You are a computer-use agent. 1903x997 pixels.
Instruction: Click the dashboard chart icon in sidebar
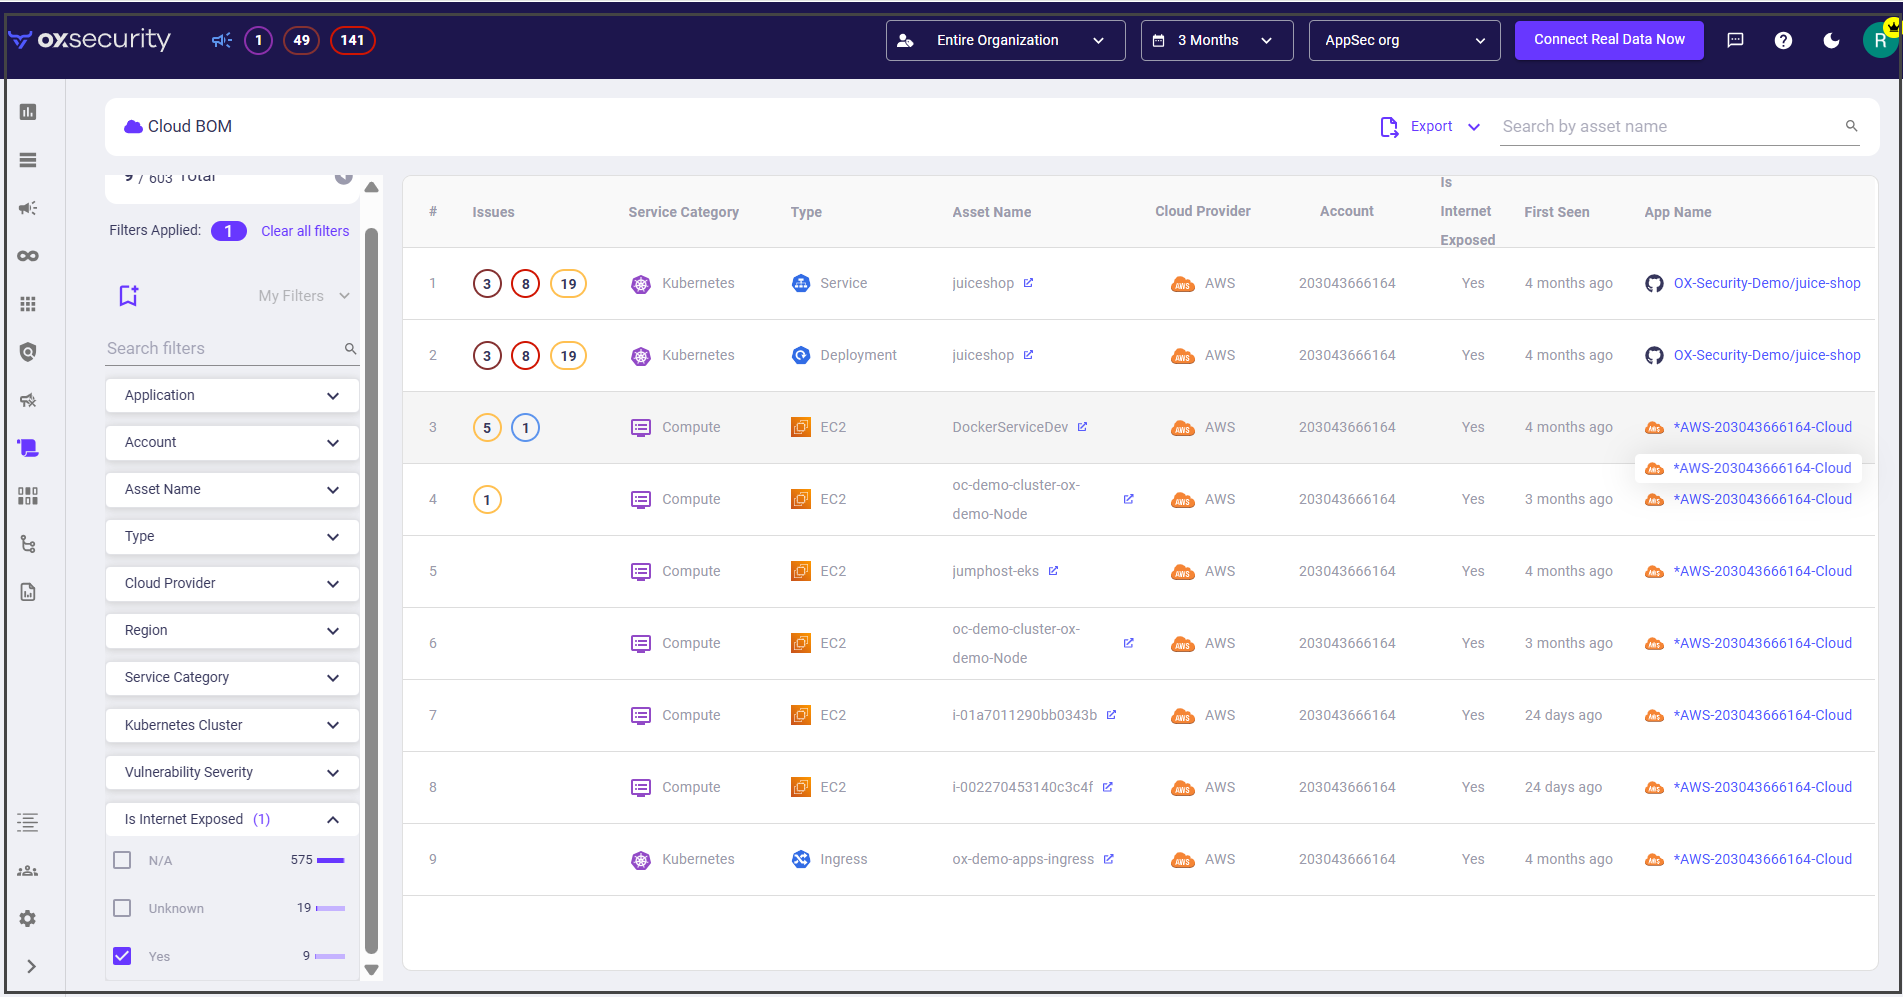pyautogui.click(x=28, y=112)
